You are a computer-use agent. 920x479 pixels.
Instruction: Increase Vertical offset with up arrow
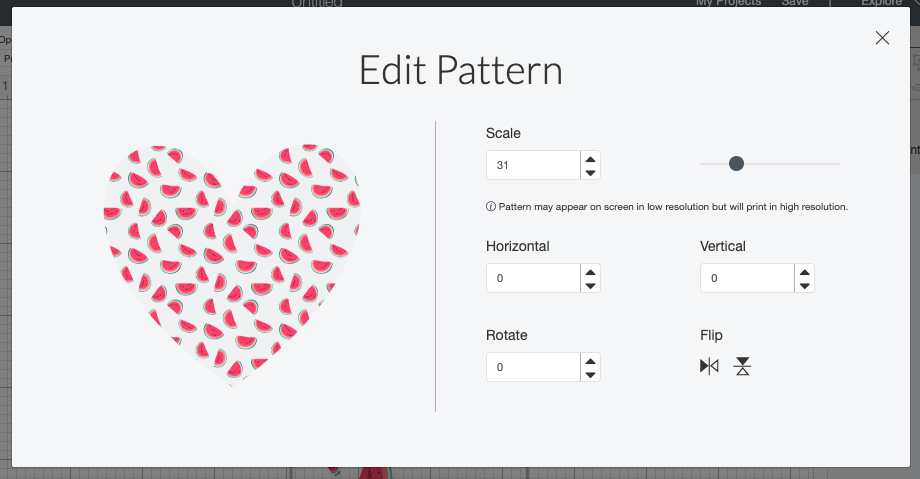[x=804, y=272]
